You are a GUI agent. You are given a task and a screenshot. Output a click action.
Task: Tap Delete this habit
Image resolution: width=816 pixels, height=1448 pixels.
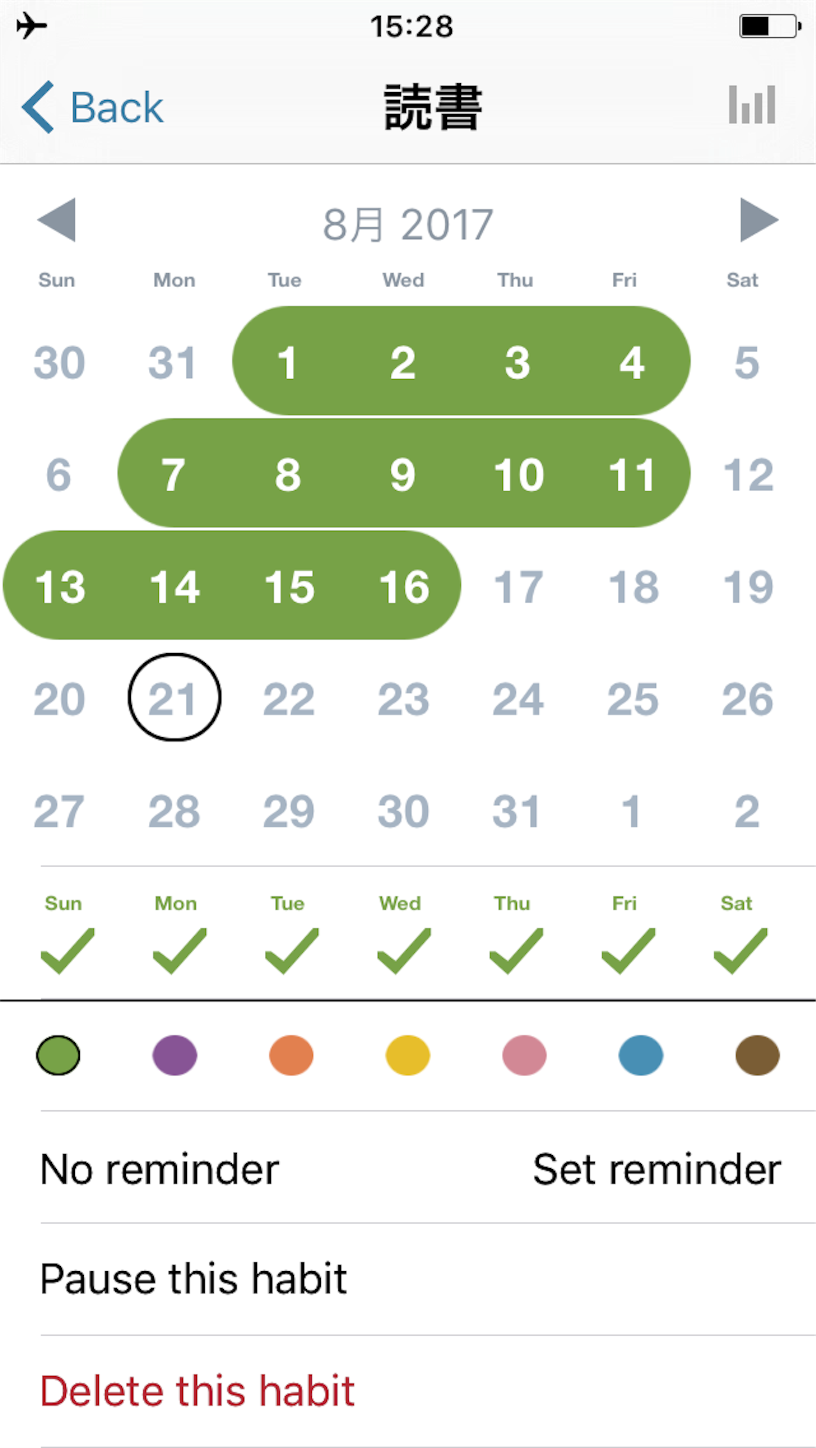point(198,1390)
